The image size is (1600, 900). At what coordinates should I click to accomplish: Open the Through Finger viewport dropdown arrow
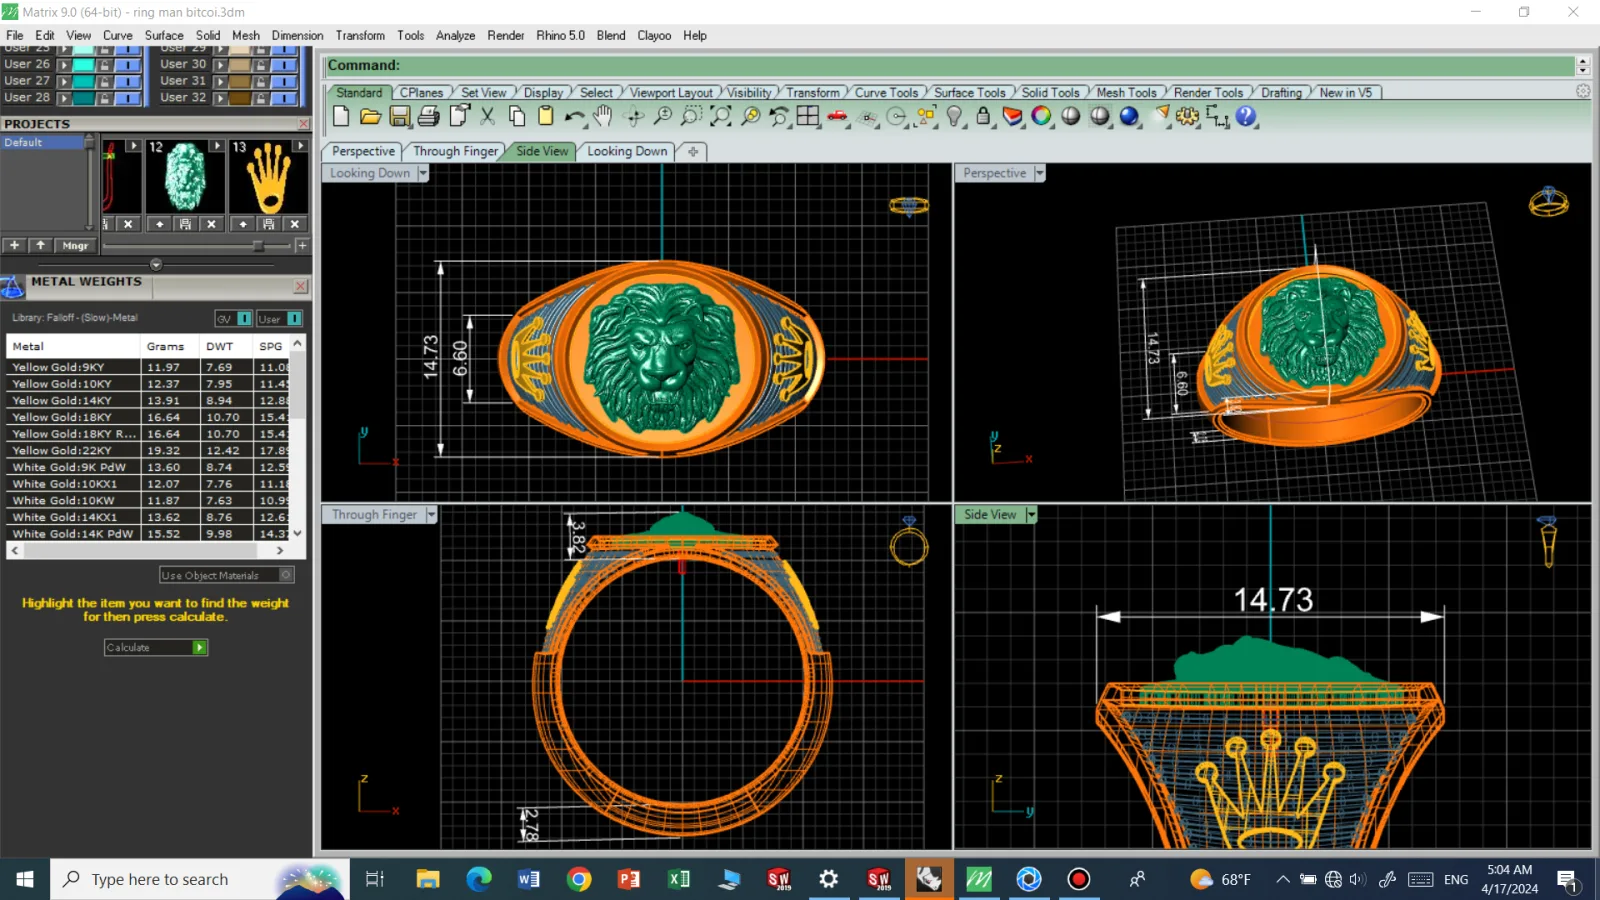click(431, 515)
